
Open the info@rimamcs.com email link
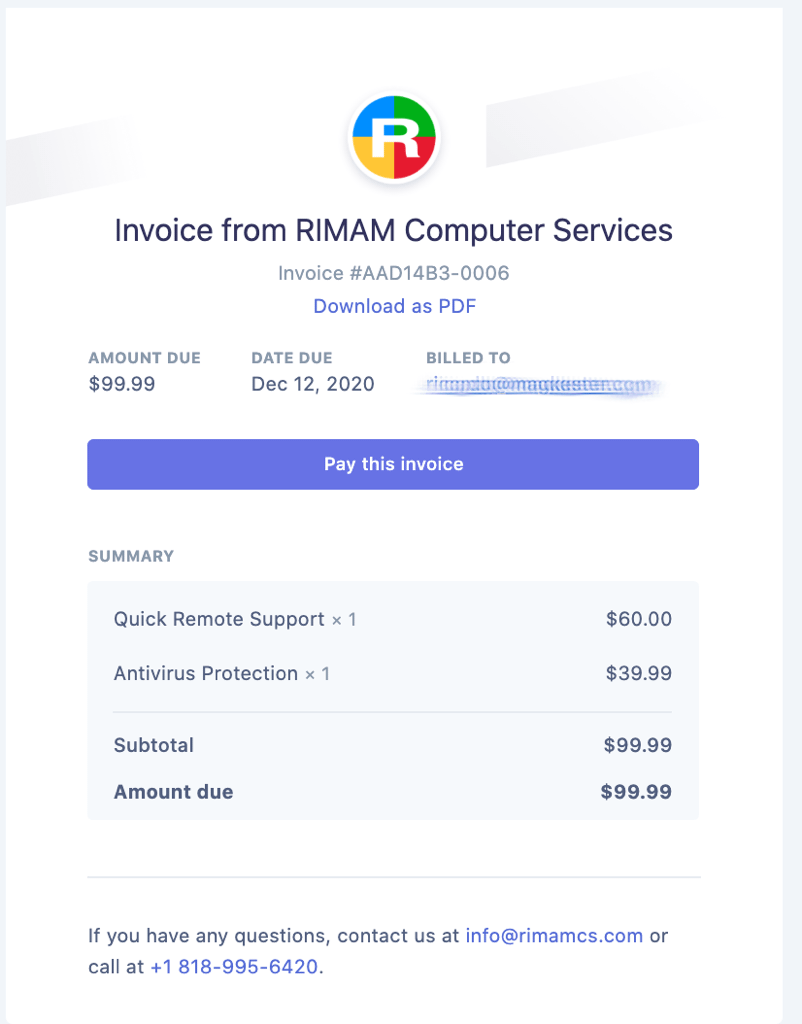pos(554,935)
